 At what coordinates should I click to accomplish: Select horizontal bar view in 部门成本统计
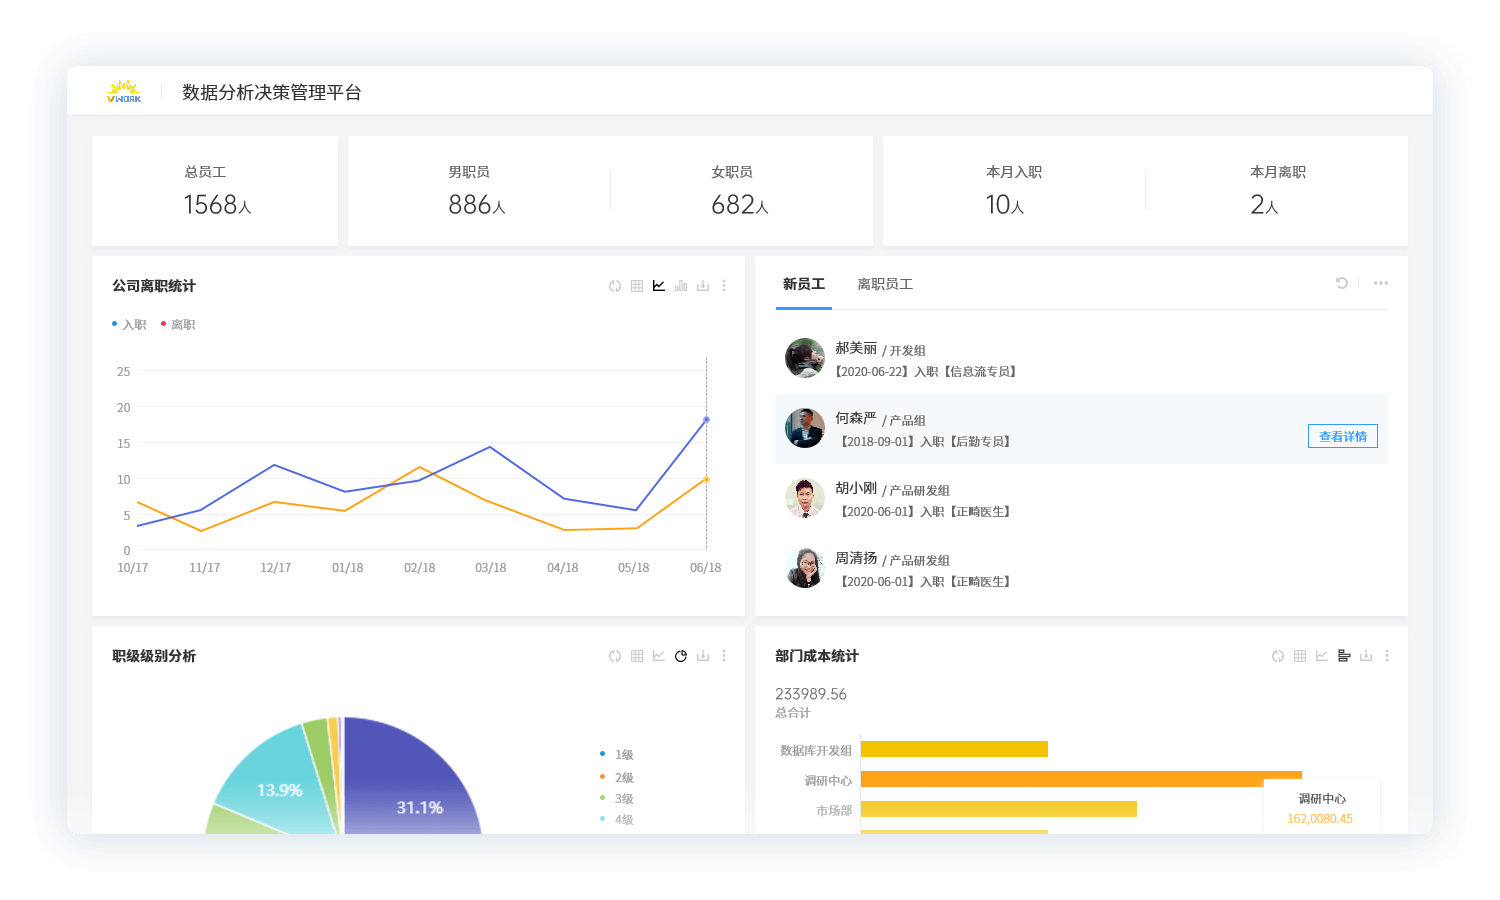coord(1344,656)
